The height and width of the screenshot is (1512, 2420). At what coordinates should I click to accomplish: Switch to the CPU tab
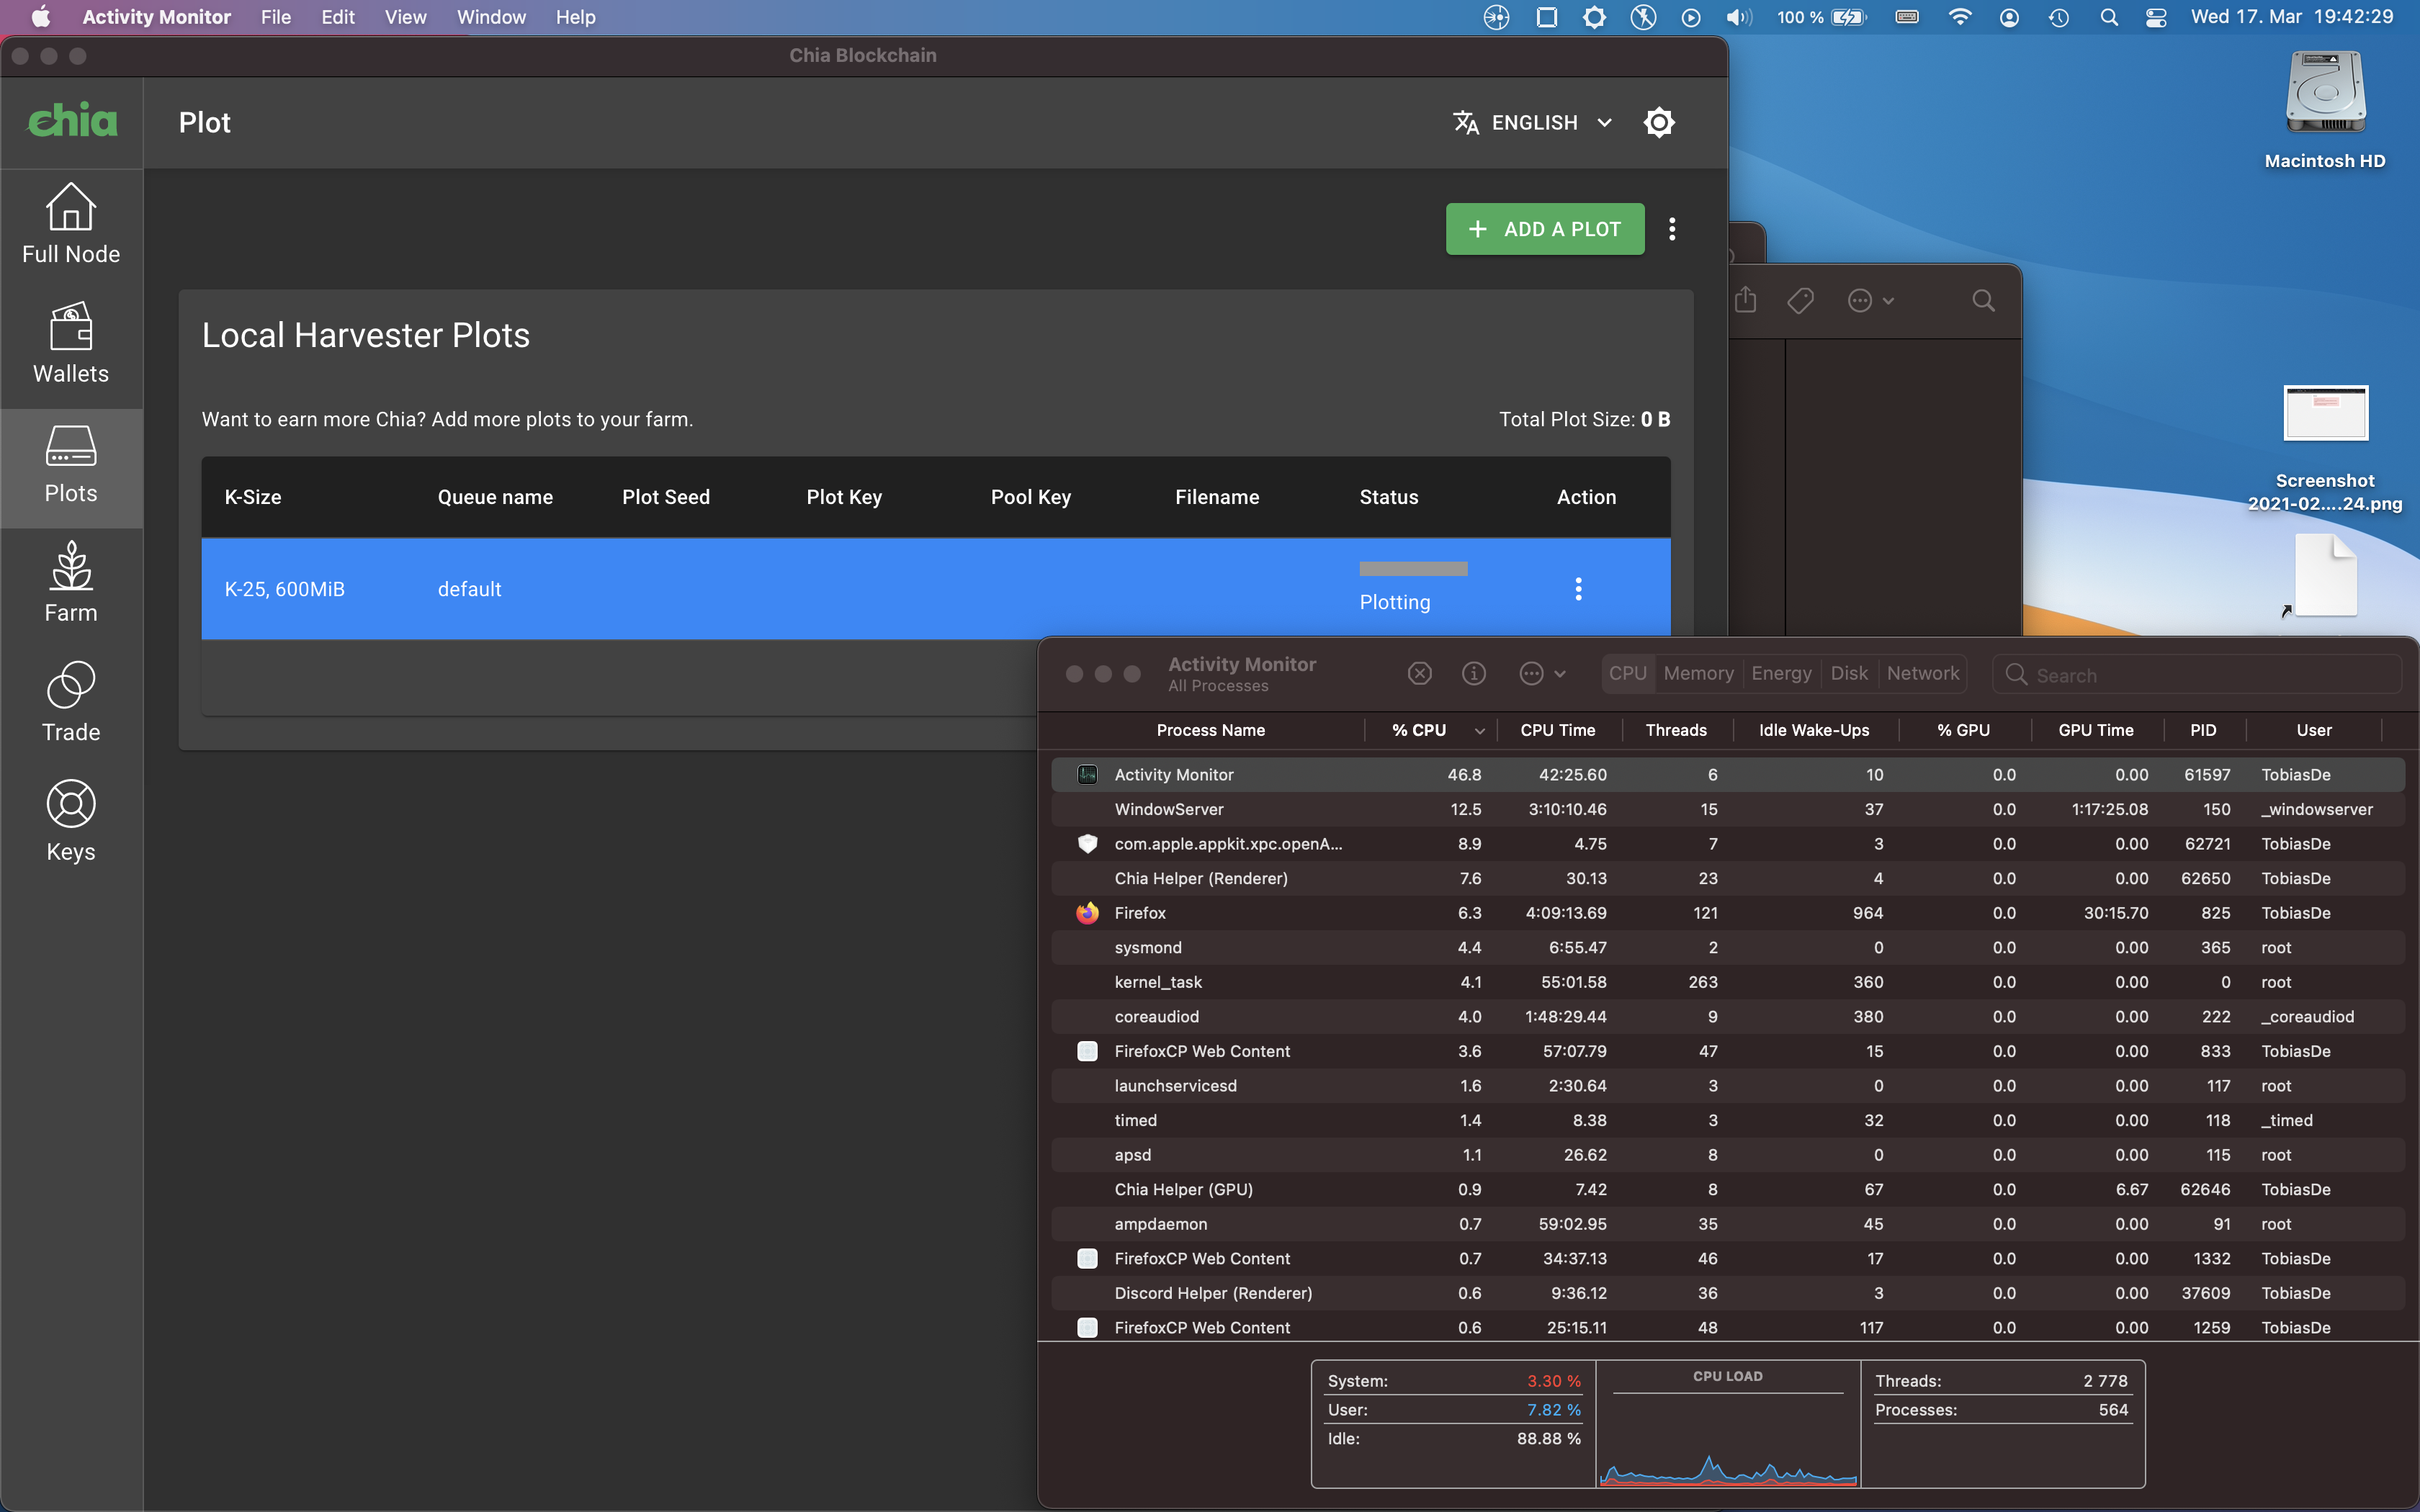[1627, 673]
